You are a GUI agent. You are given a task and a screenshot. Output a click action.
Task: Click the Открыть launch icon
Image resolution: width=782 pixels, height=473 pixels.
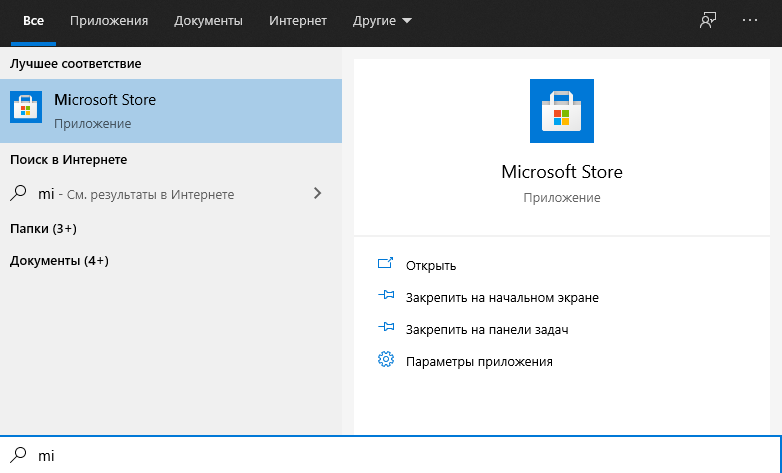(x=386, y=263)
